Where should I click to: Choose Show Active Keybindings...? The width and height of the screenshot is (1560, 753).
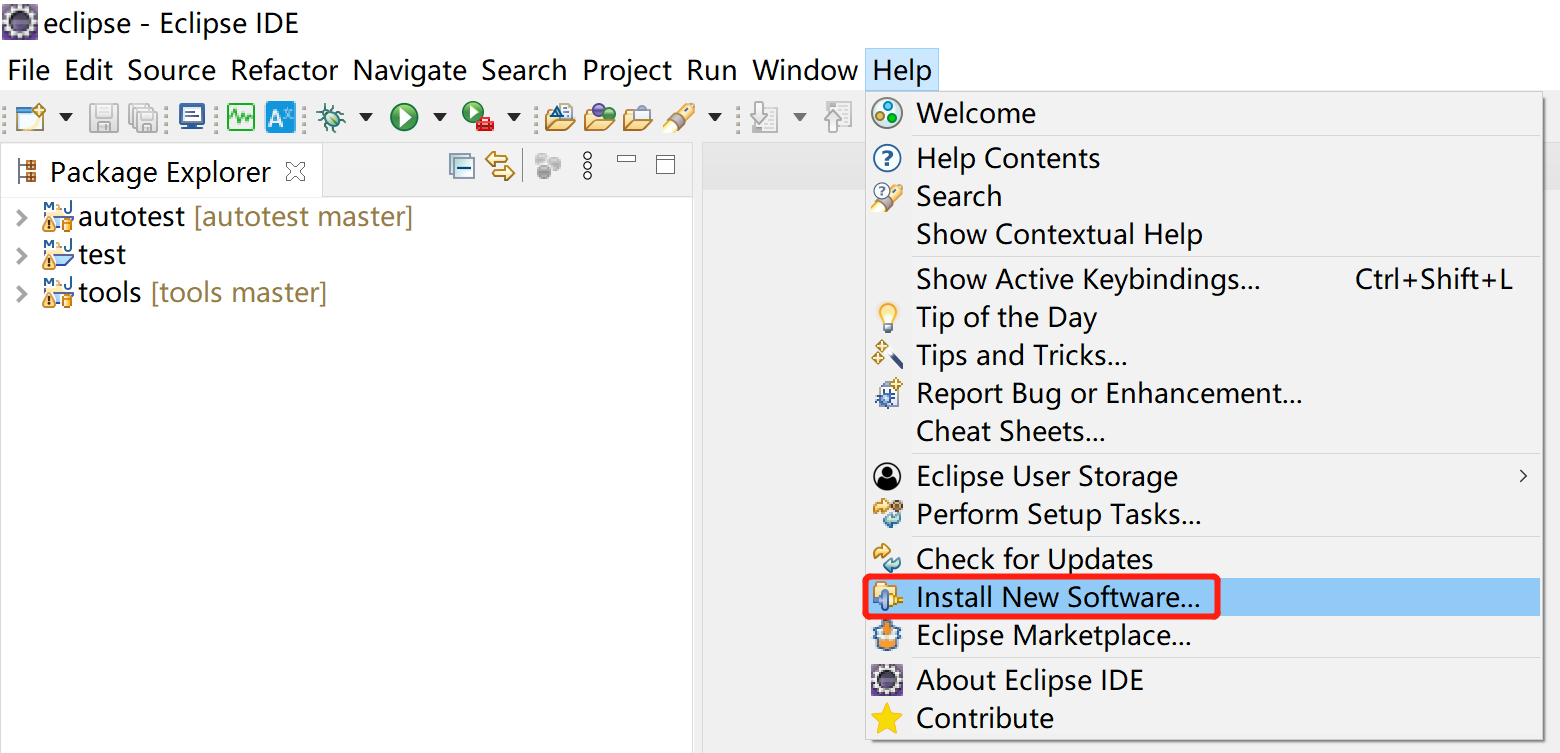pyautogui.click(x=1203, y=279)
